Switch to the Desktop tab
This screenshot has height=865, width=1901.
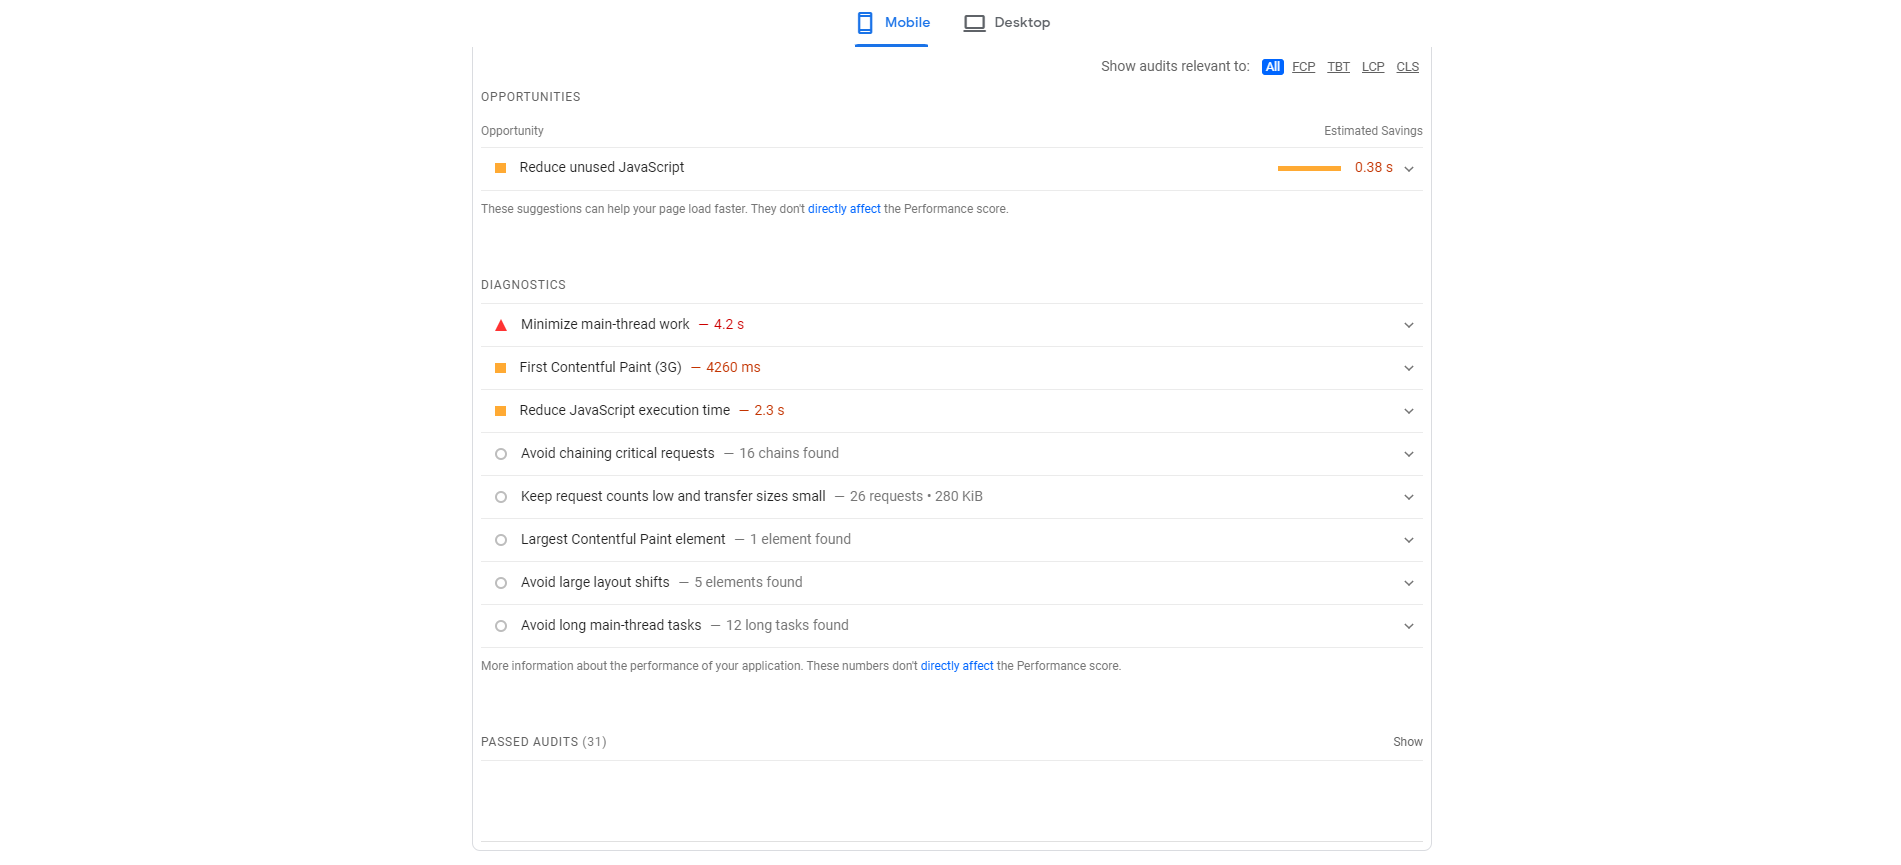pyautogui.click(x=1006, y=23)
